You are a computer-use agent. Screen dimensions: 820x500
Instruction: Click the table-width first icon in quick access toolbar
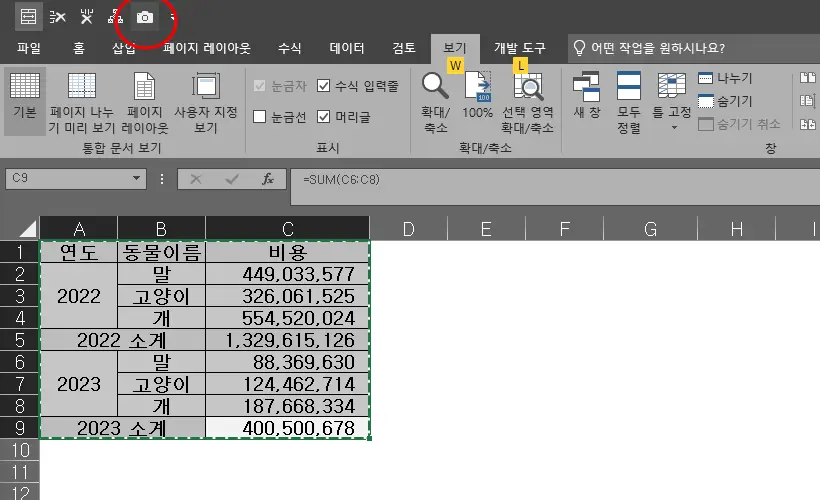[28, 17]
